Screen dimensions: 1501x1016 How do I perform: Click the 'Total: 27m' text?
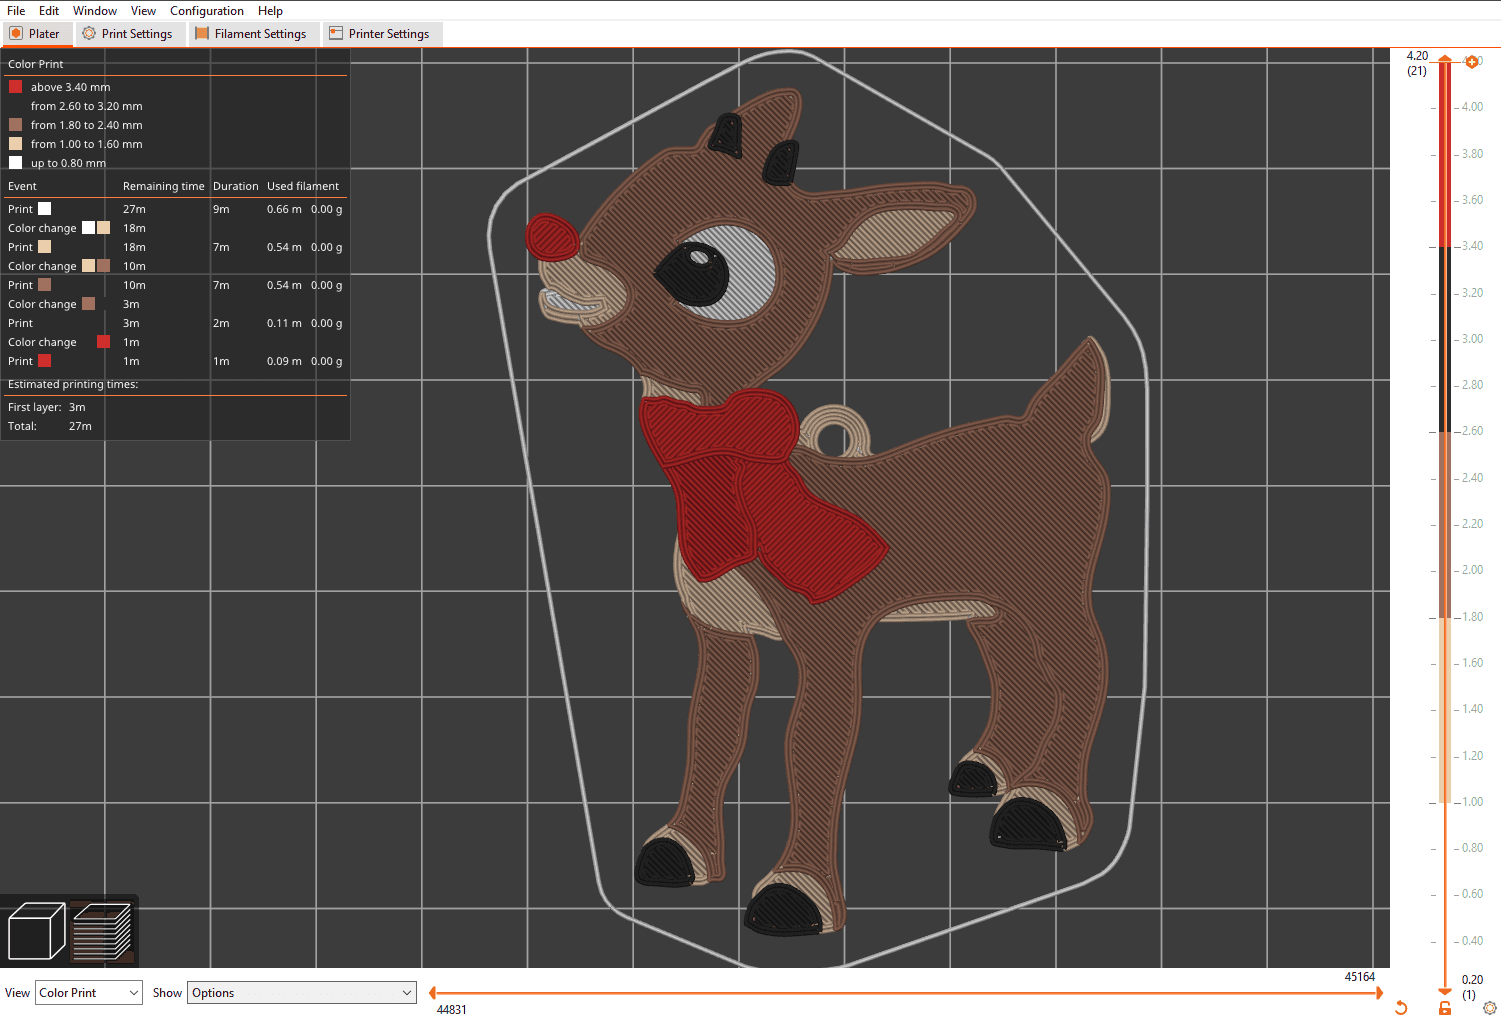50,426
